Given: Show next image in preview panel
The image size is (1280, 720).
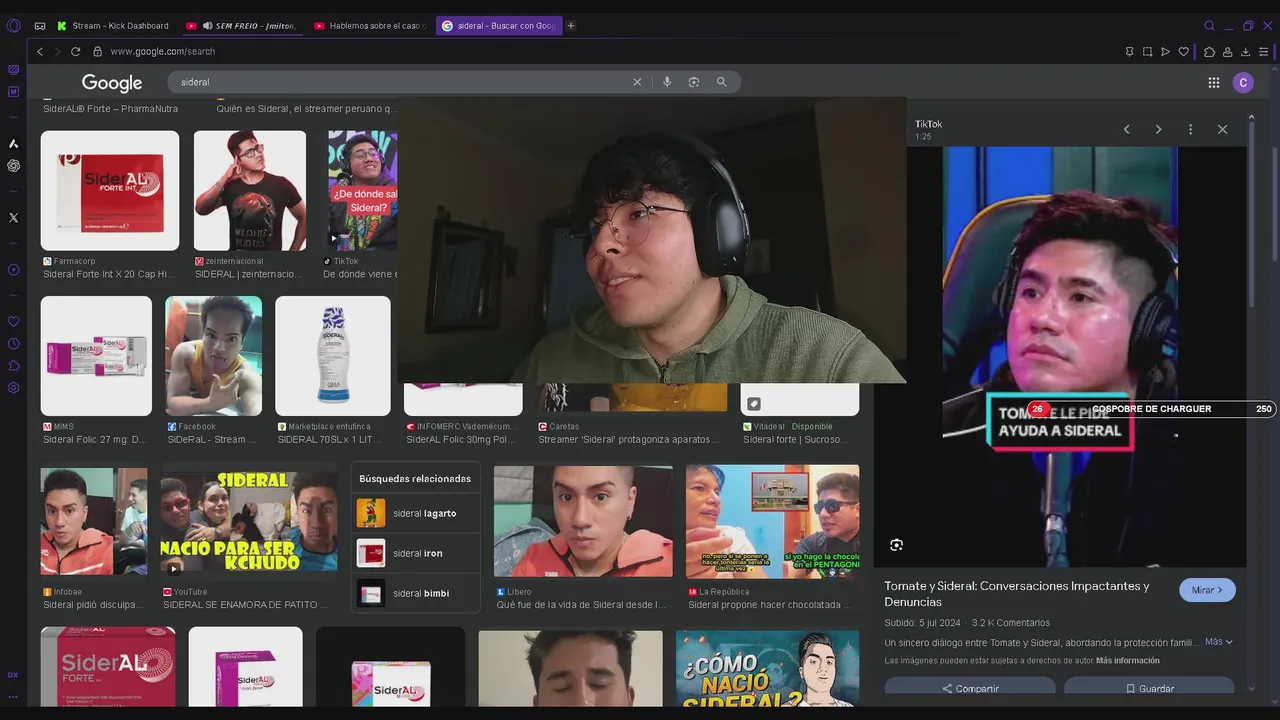Looking at the screenshot, I should click(x=1158, y=129).
